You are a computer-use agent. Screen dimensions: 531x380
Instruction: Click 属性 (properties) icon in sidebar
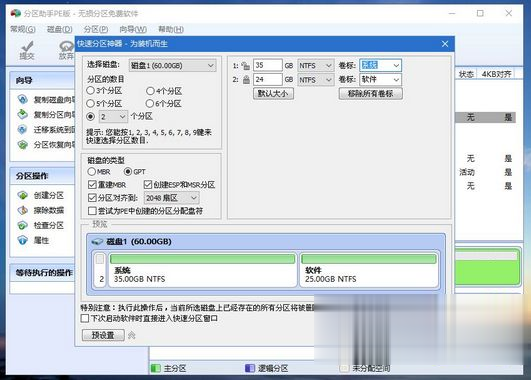23,240
